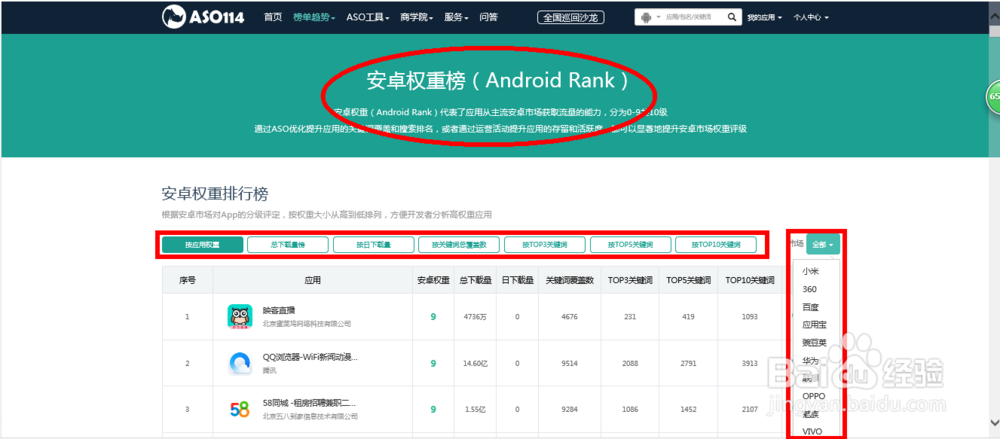Select the 按日下载量 tab

(x=373, y=244)
